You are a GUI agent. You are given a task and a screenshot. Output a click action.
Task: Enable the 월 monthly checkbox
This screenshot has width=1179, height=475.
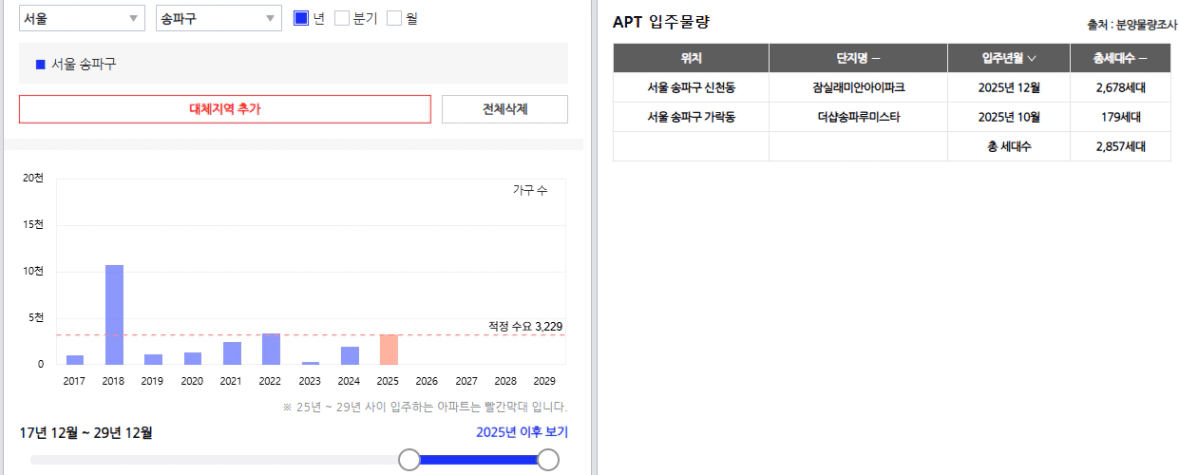[394, 19]
